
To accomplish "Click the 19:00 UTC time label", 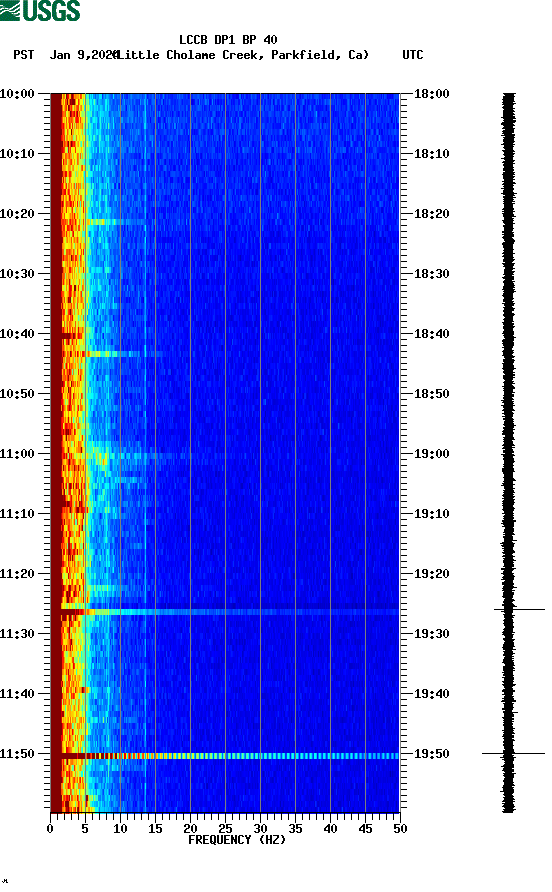I will tap(431, 454).
